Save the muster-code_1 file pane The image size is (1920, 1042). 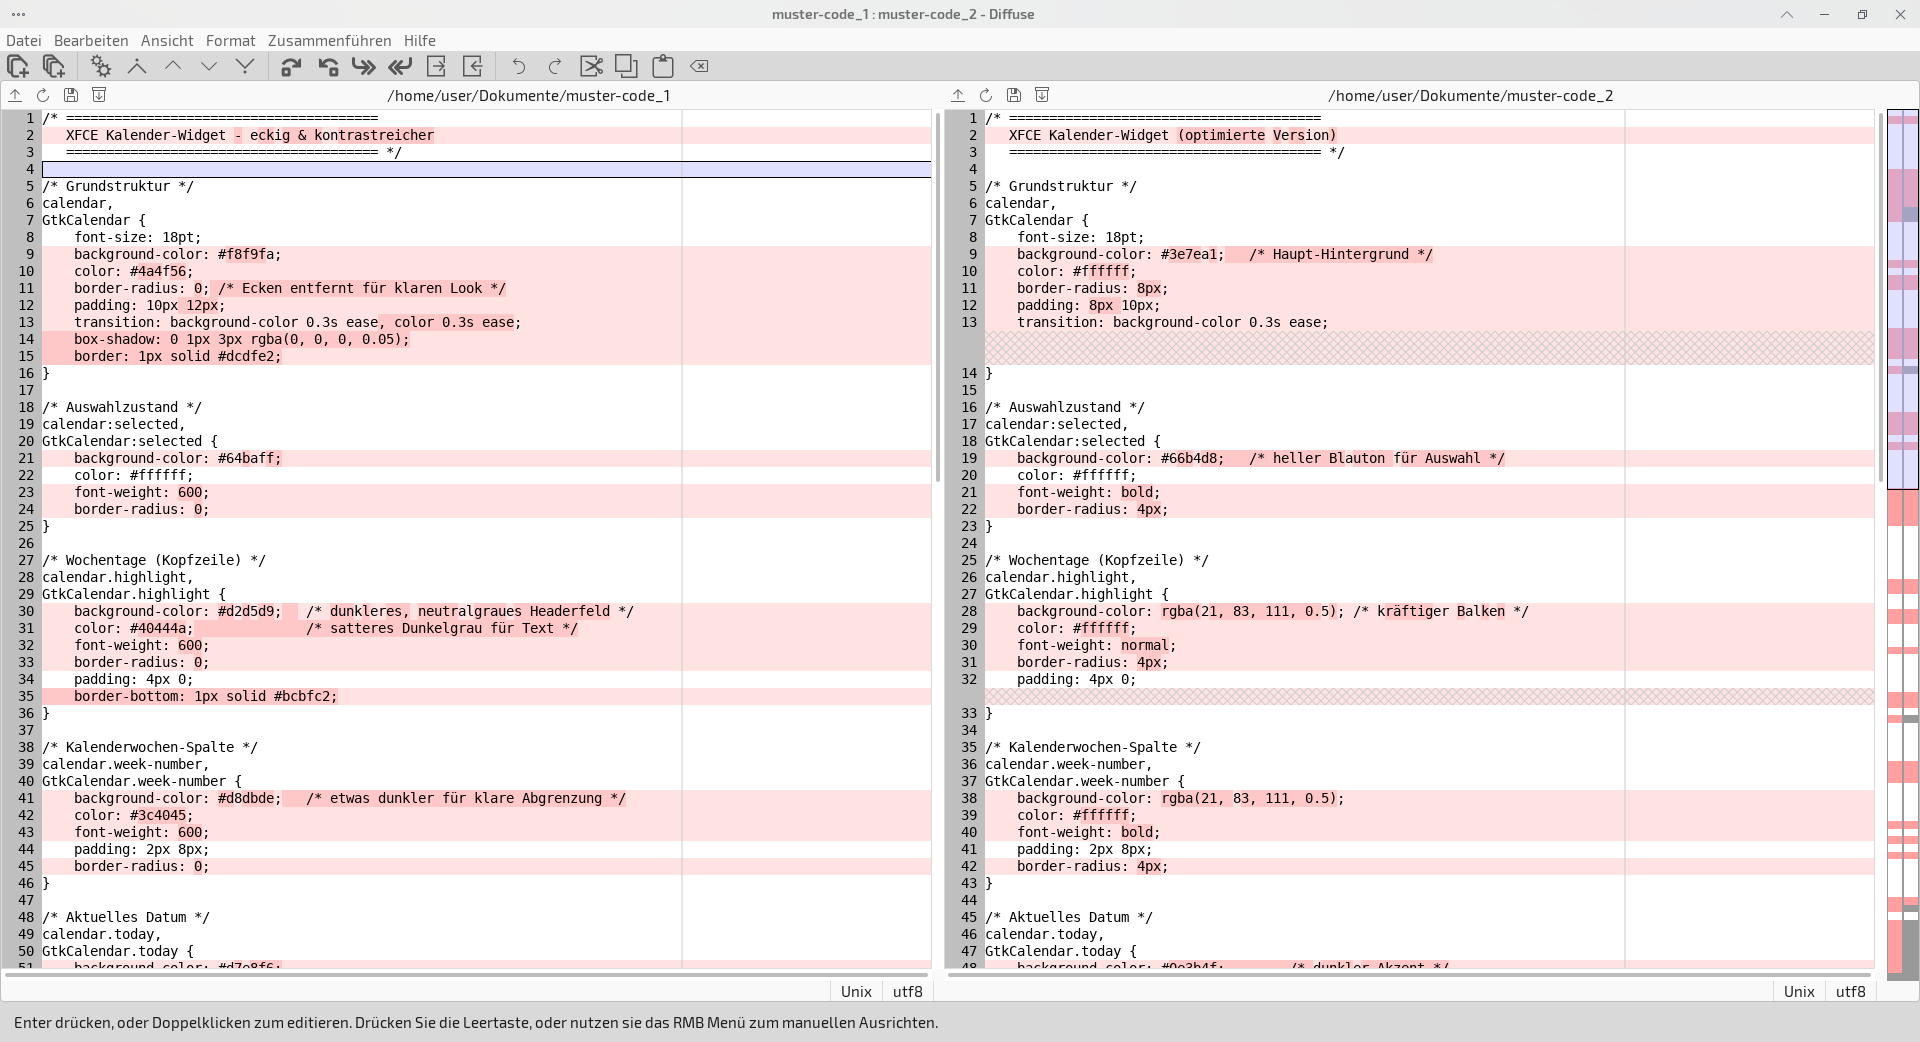tap(71, 95)
